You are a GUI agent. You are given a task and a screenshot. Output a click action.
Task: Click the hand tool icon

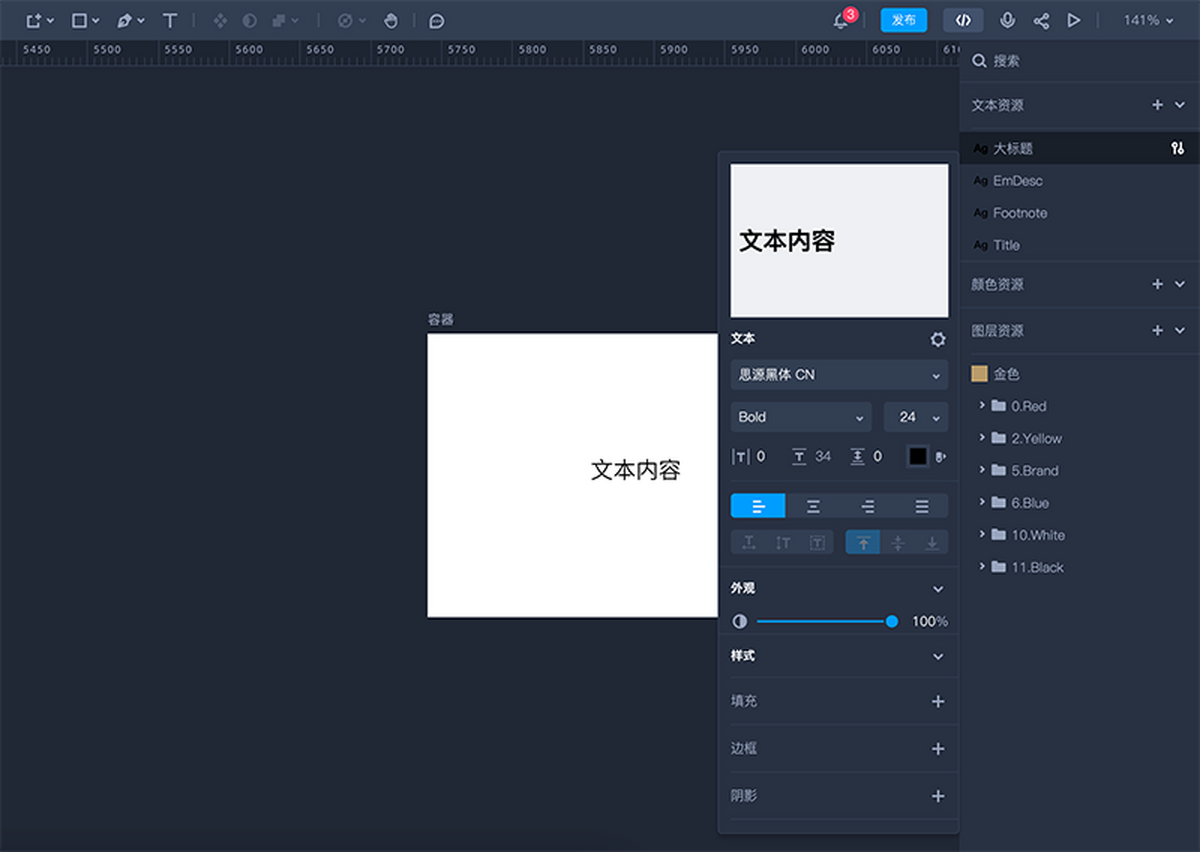[390, 20]
